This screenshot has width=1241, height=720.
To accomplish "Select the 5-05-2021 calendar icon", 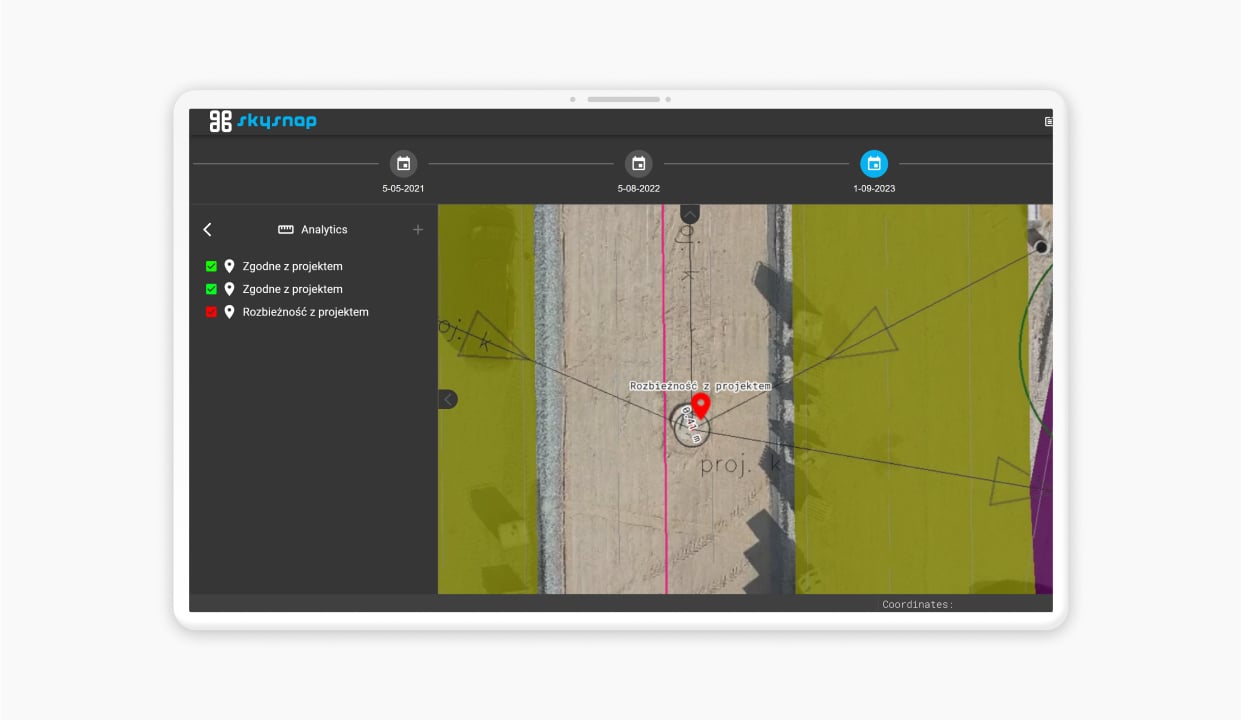I will tap(404, 163).
